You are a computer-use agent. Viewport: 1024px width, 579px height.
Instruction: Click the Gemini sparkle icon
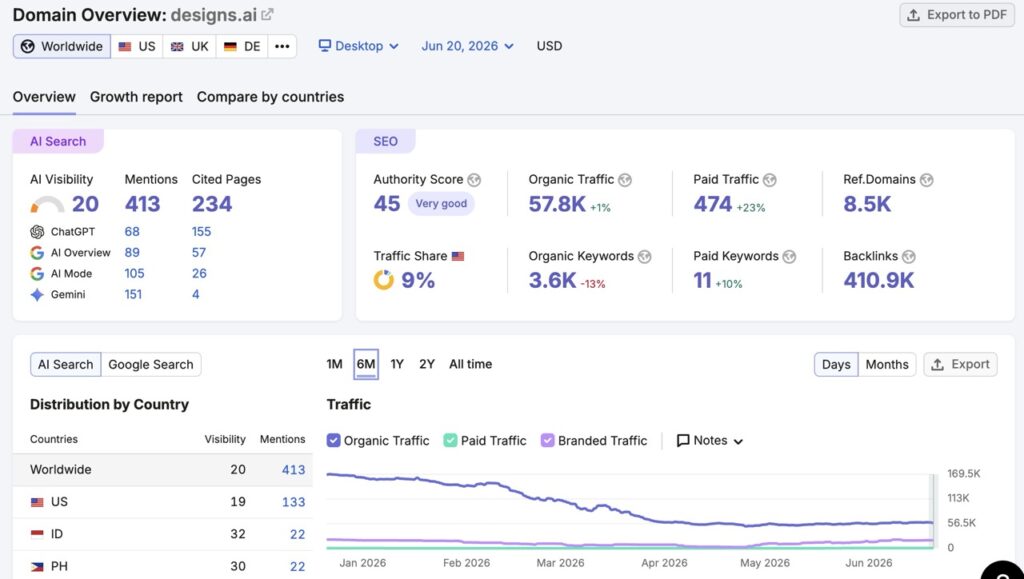(37, 294)
